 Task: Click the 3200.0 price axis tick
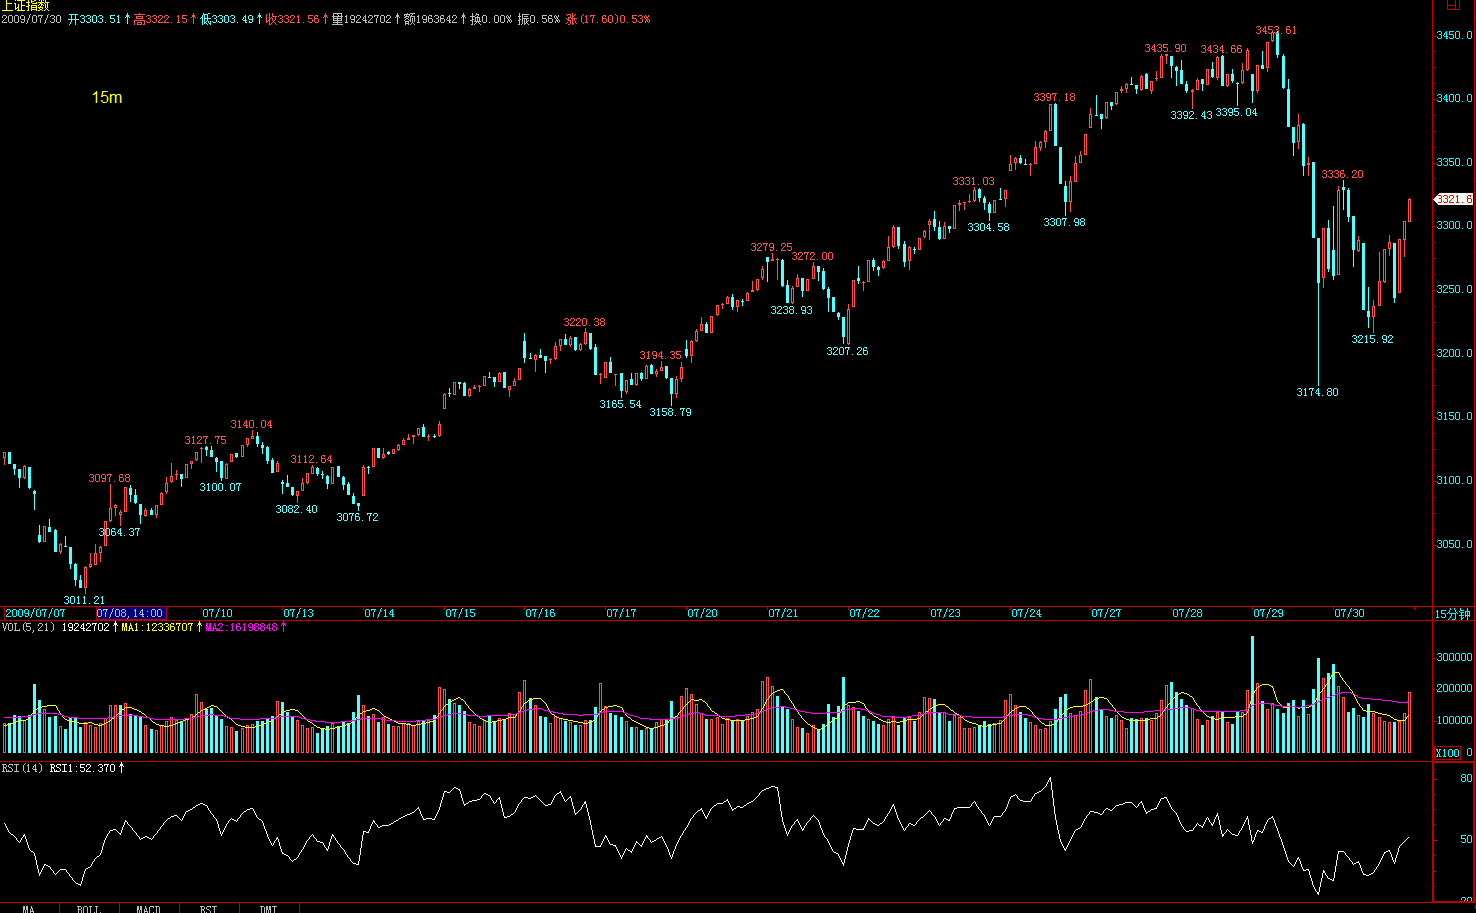tap(1454, 353)
